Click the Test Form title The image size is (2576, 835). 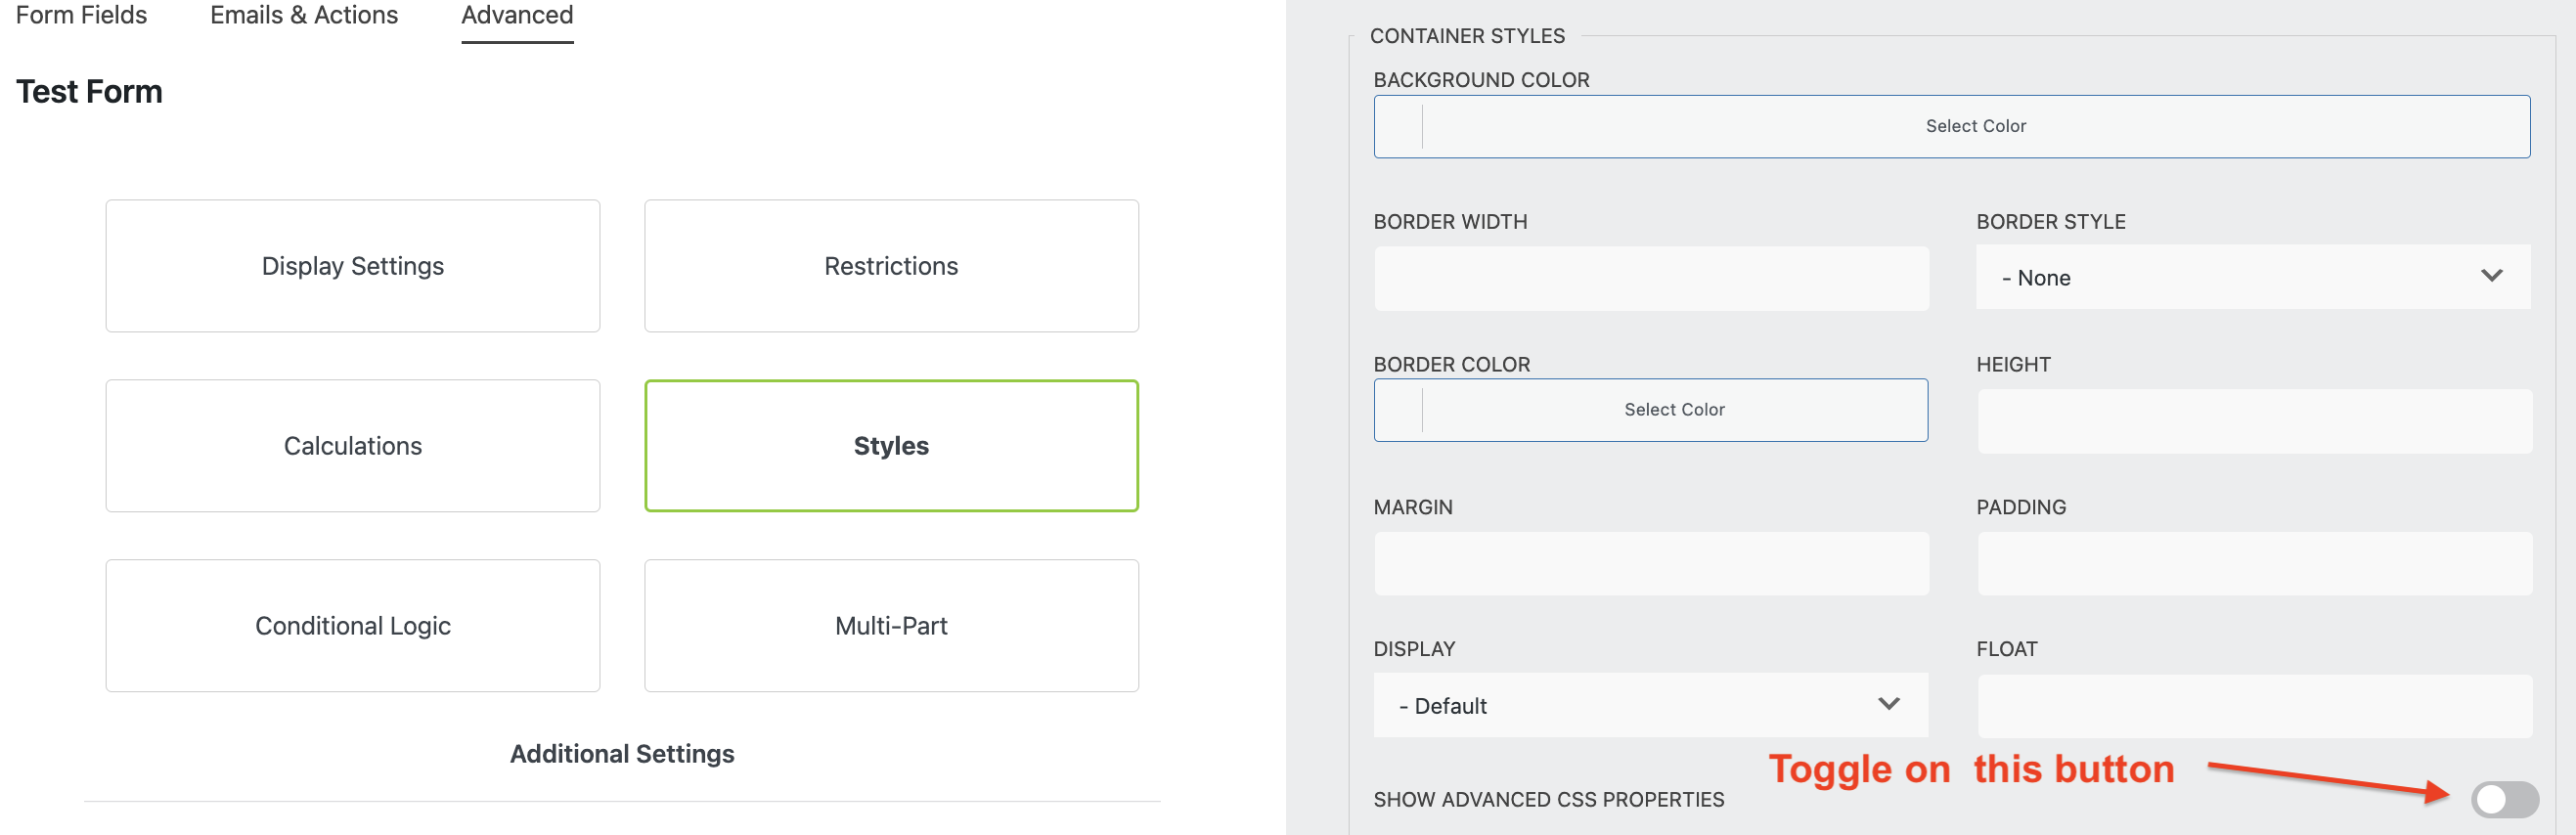(89, 92)
